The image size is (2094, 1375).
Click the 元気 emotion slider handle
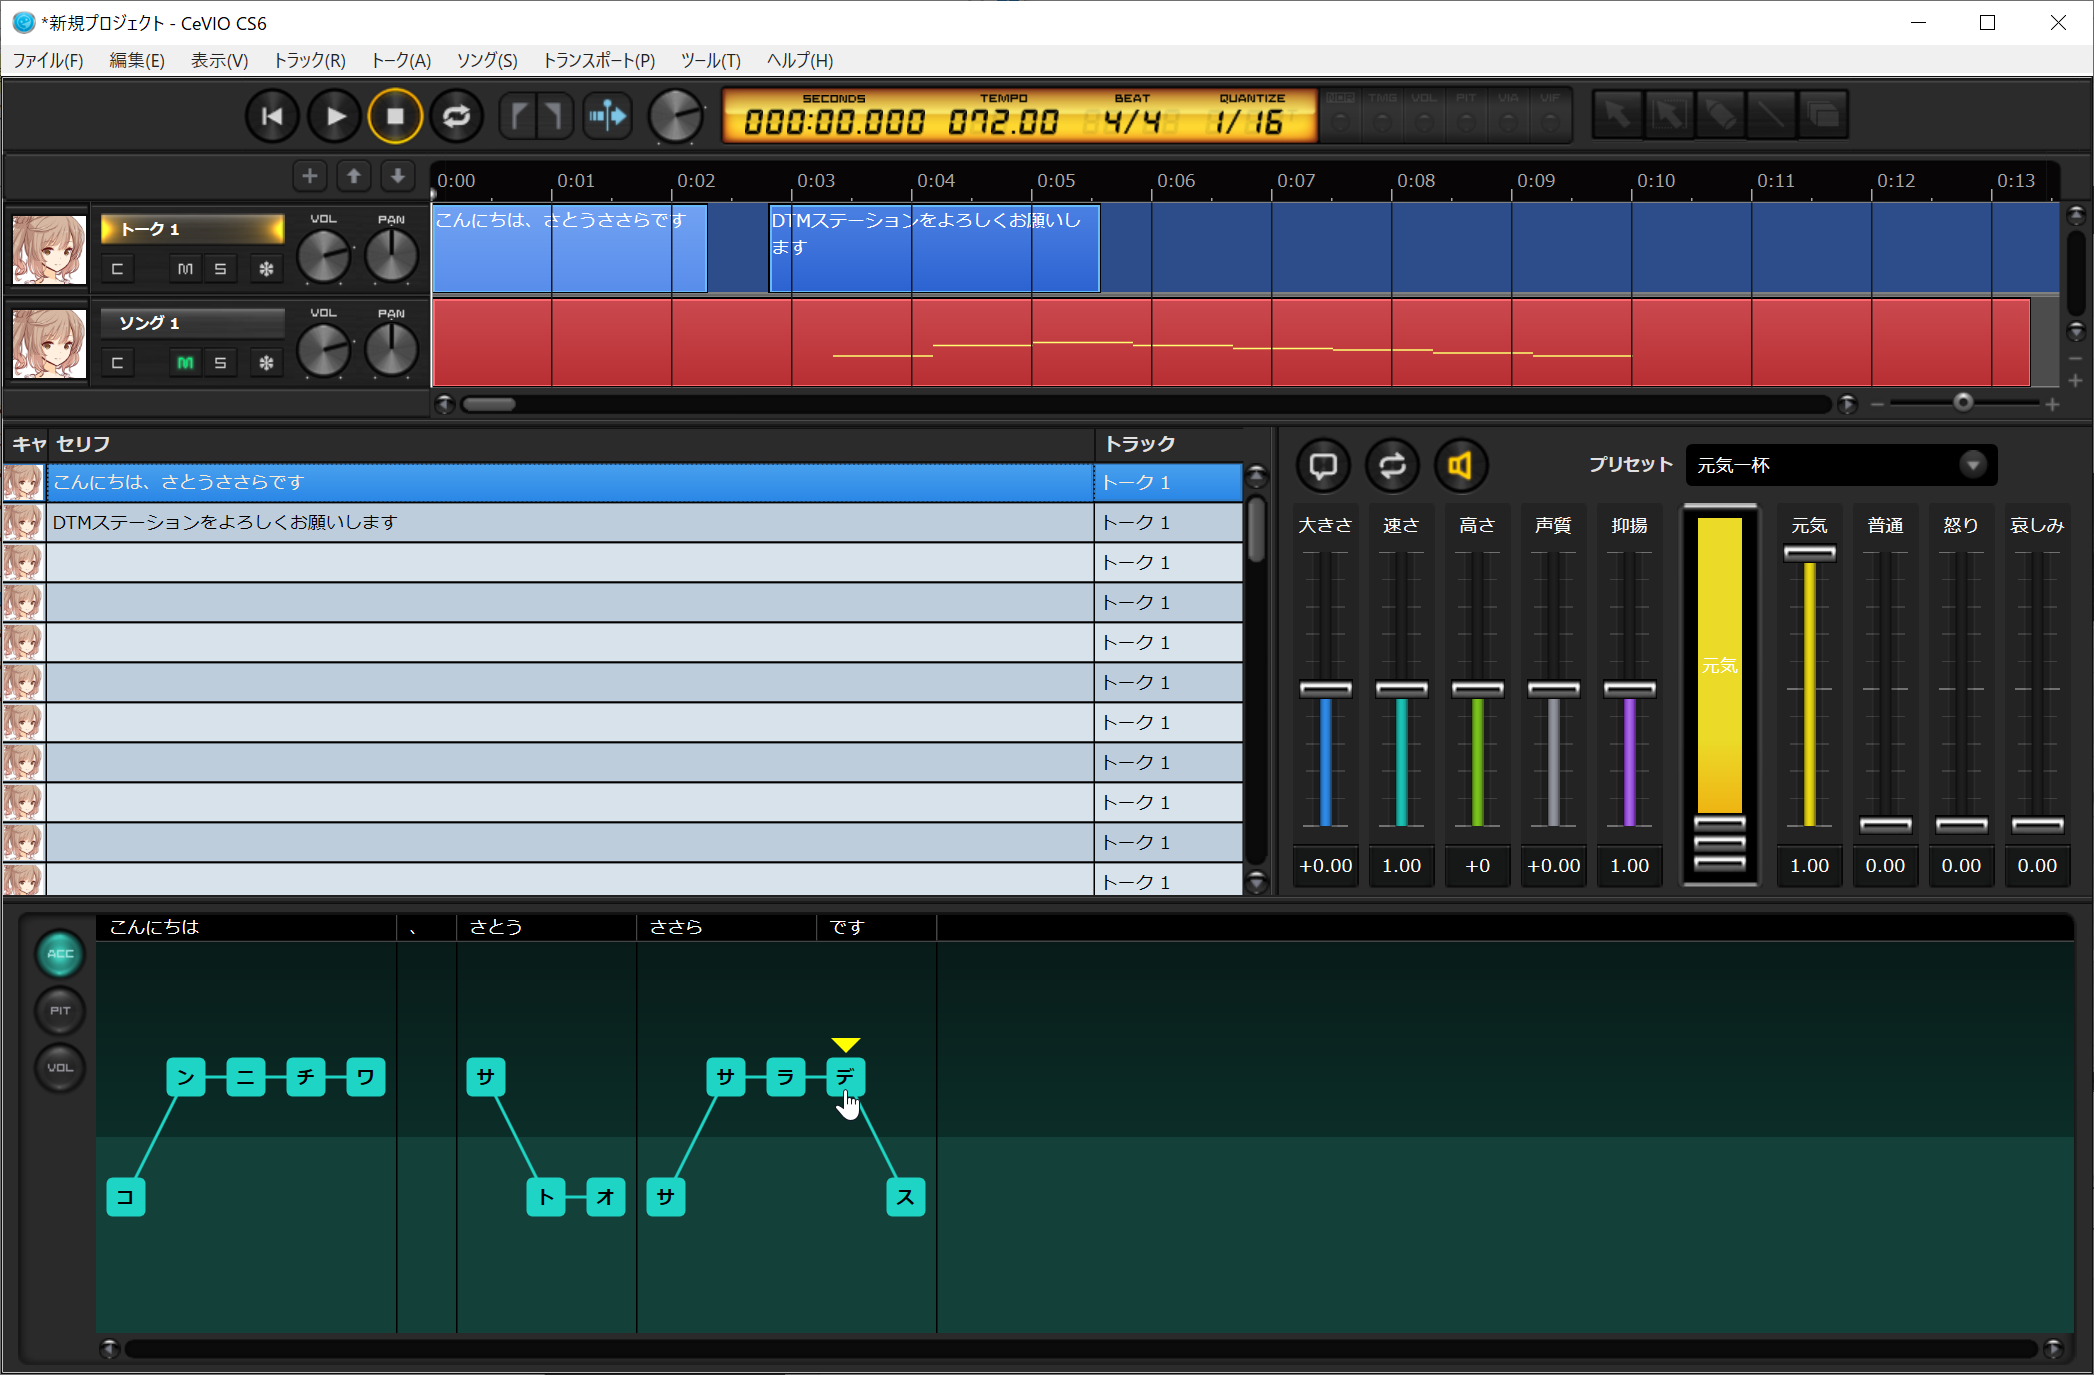point(1809,553)
